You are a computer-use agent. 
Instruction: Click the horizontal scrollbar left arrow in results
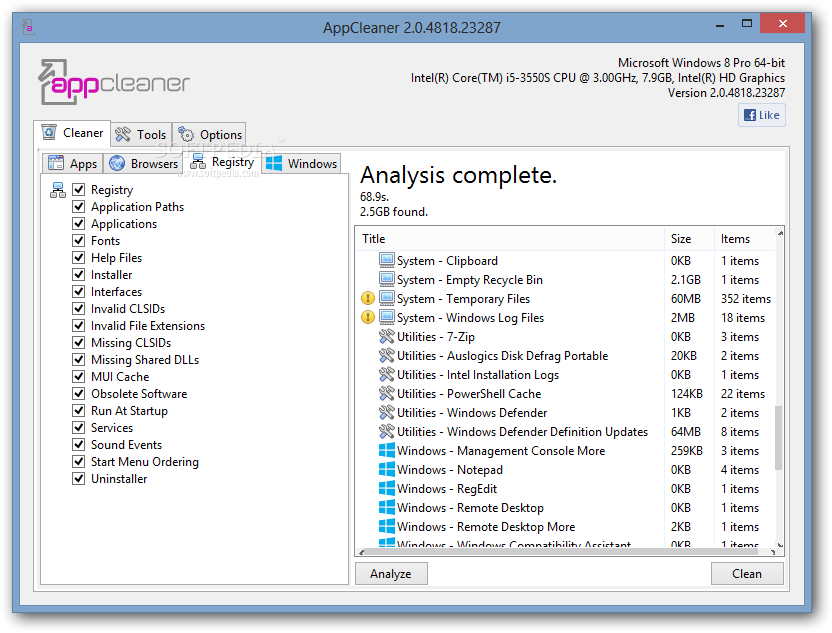coord(361,552)
